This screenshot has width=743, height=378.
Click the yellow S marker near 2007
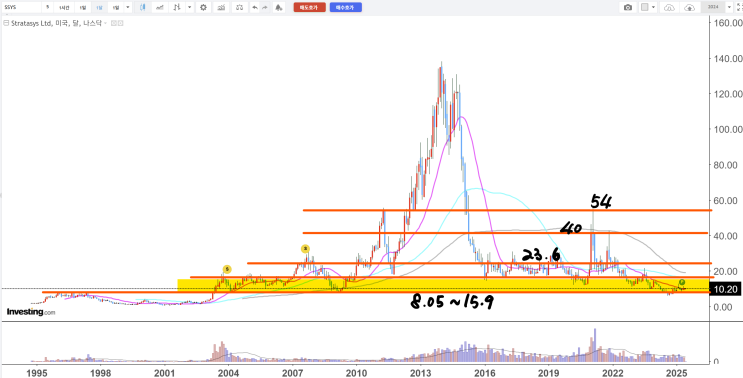306,248
